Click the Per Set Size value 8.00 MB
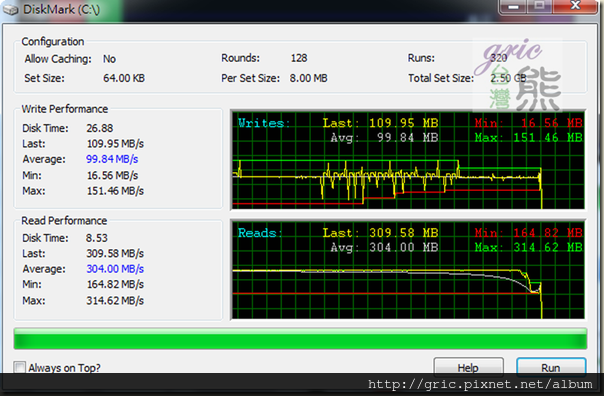 pyautogui.click(x=309, y=78)
